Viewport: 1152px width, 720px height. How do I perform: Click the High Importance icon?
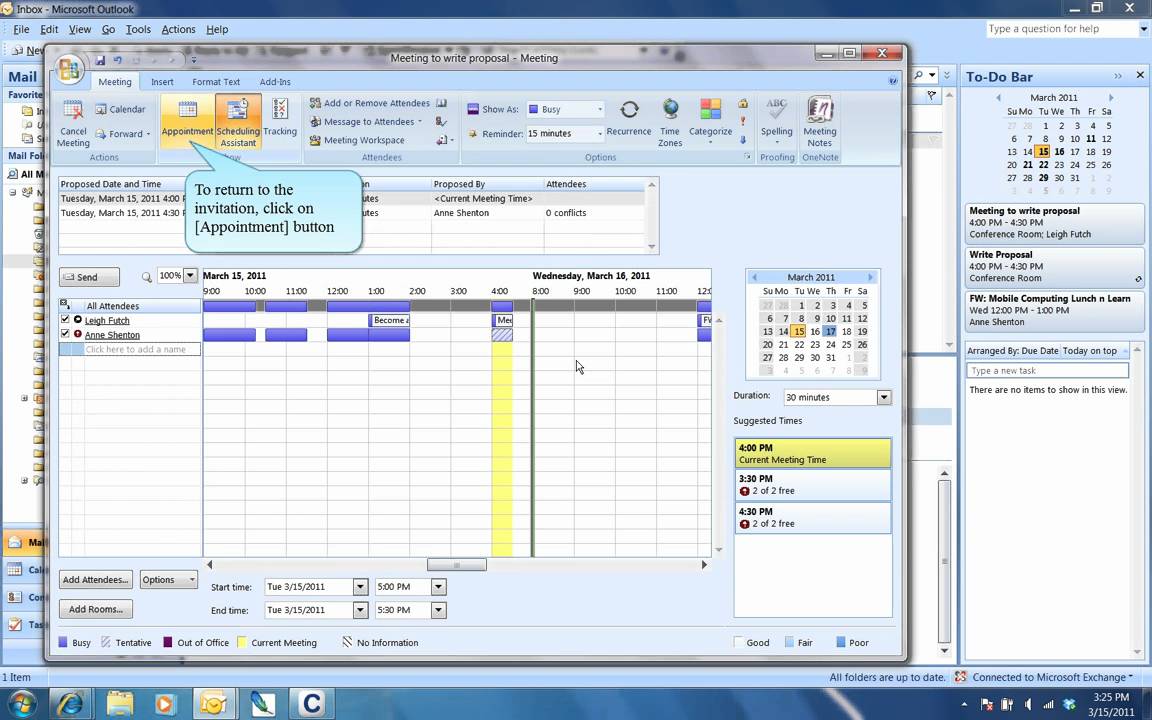pos(743,120)
